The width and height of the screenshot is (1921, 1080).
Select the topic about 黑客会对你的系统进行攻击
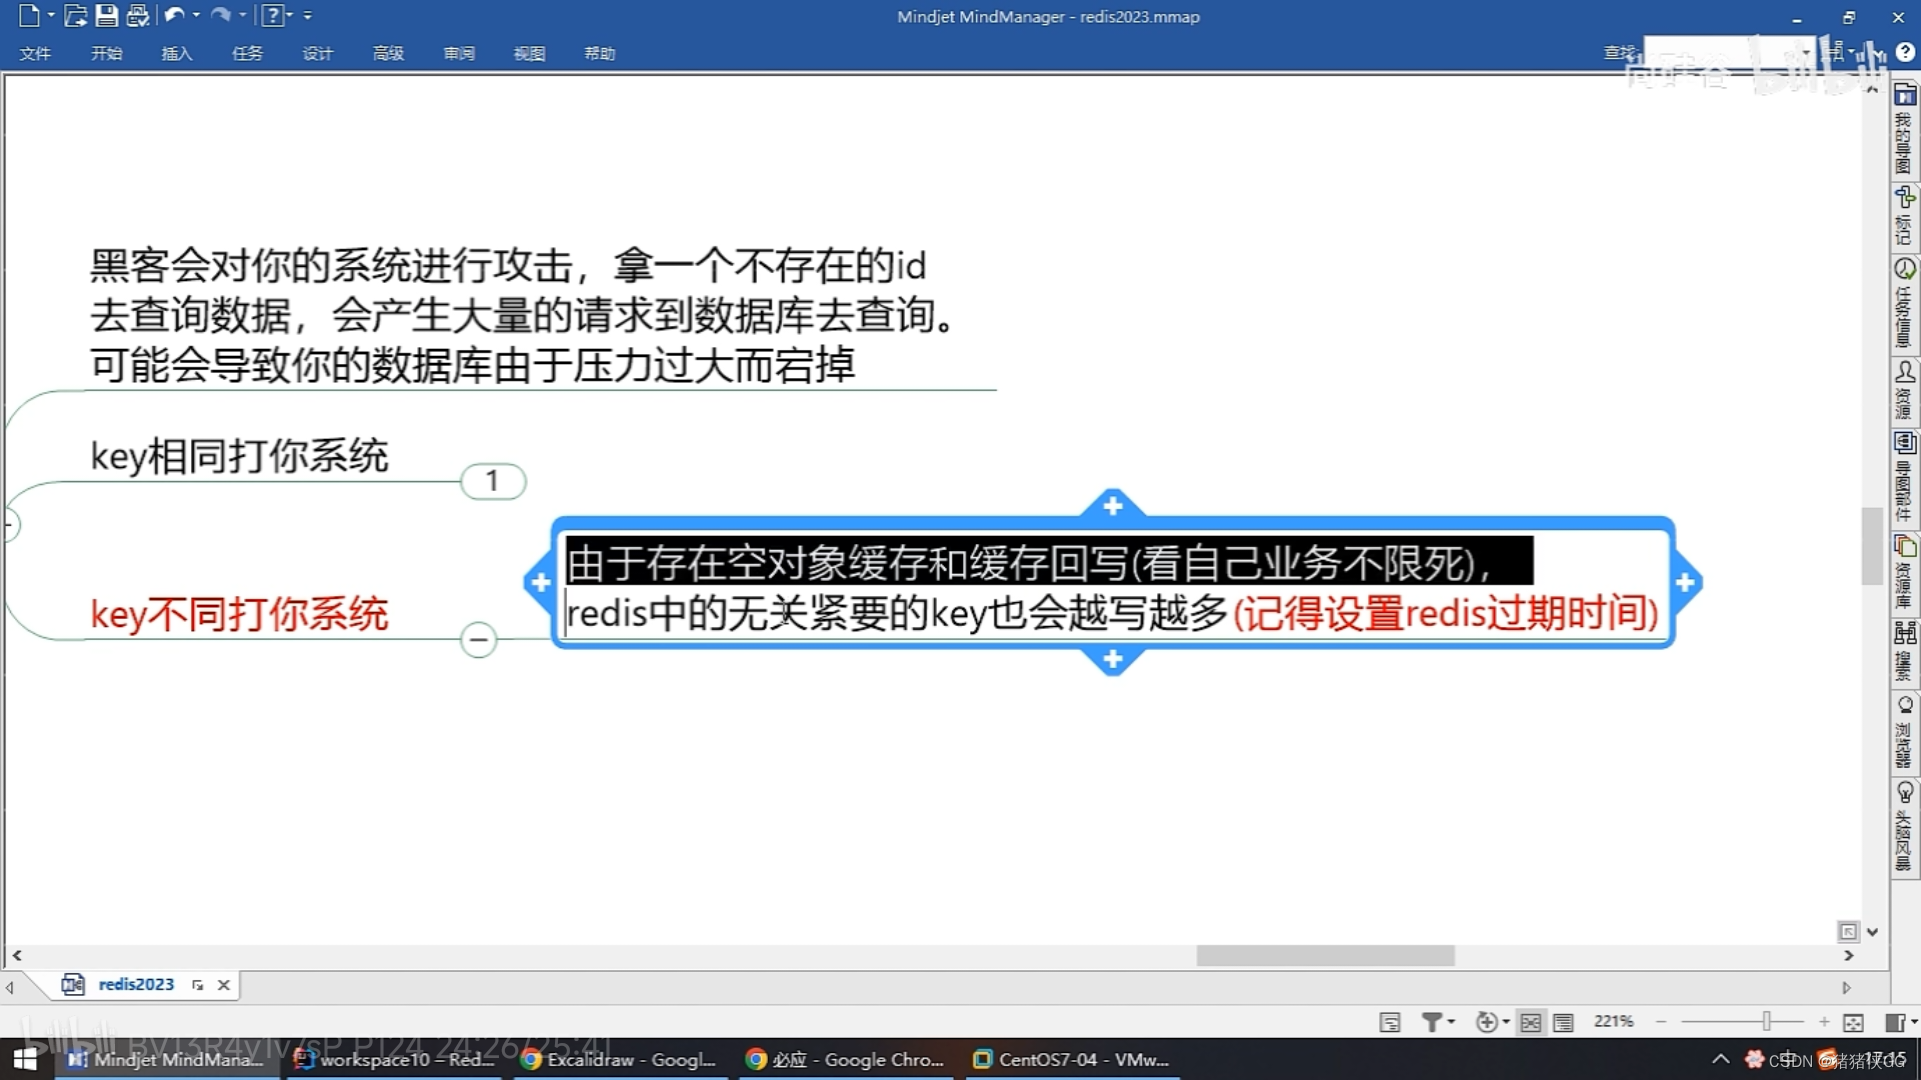[525, 315]
